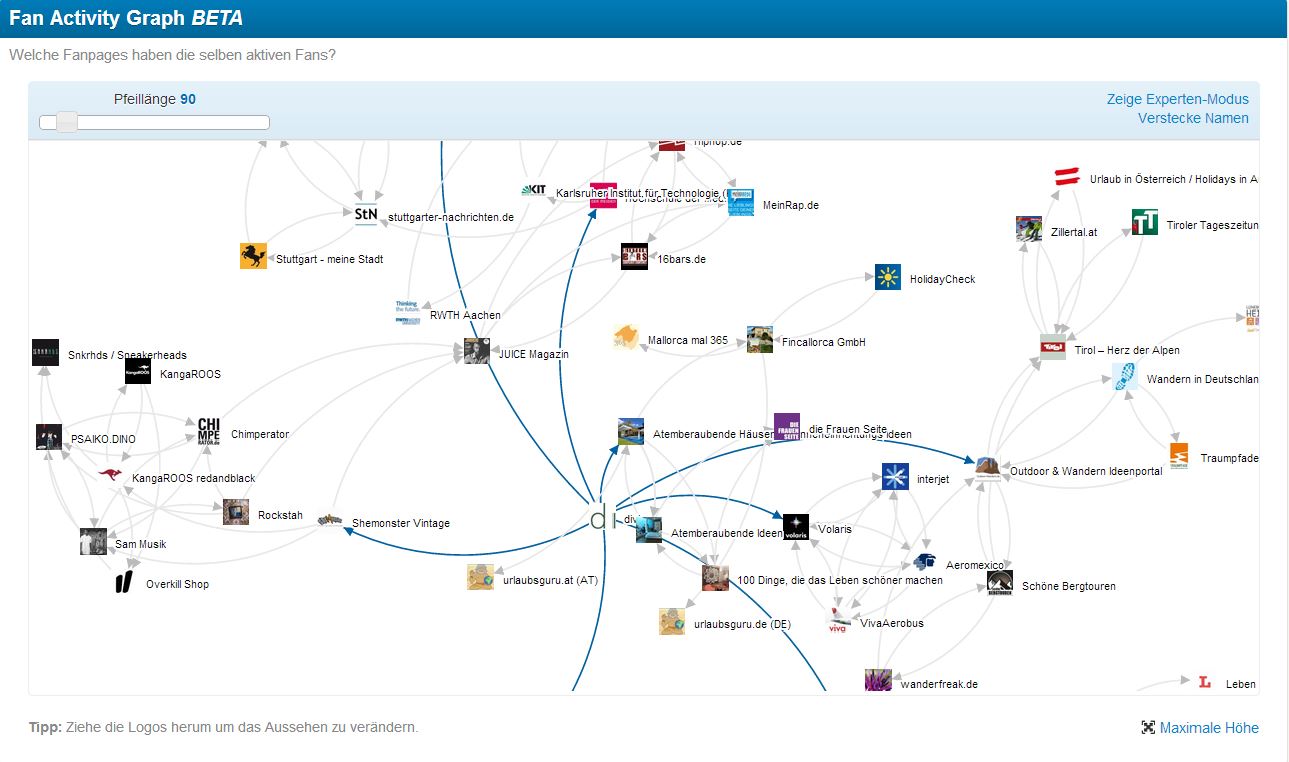Click the Schöne Bergtouren logo

point(1000,583)
